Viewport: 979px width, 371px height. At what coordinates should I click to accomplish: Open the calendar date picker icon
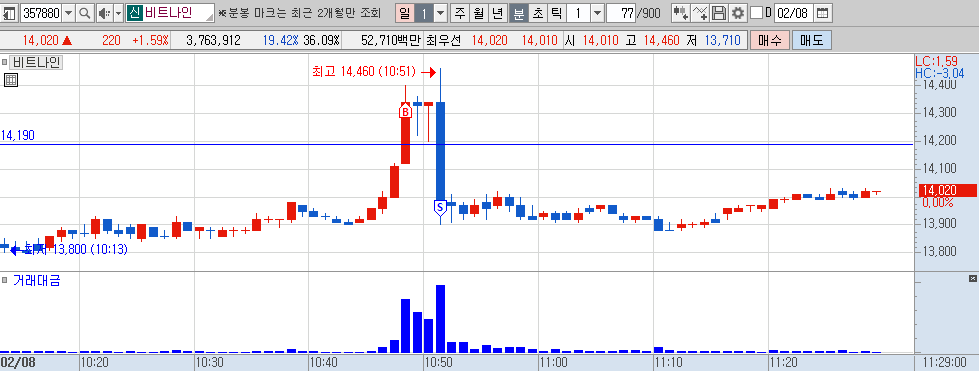823,12
